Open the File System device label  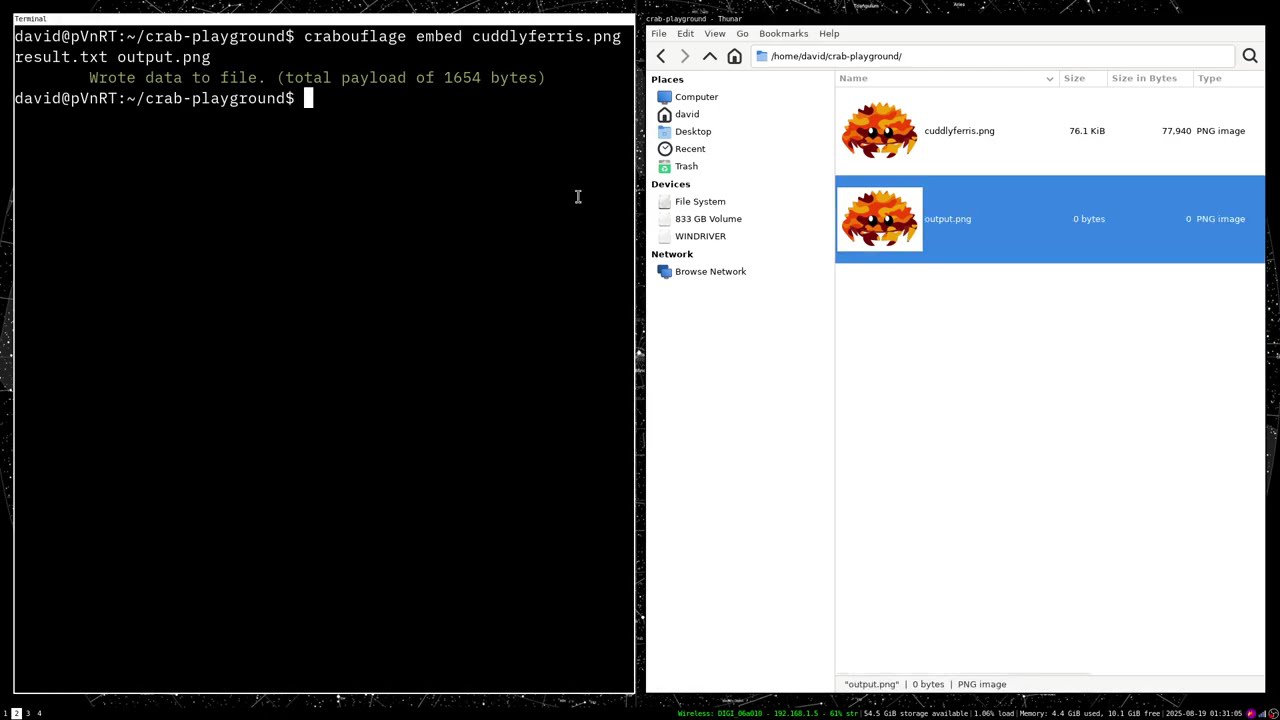tap(700, 201)
